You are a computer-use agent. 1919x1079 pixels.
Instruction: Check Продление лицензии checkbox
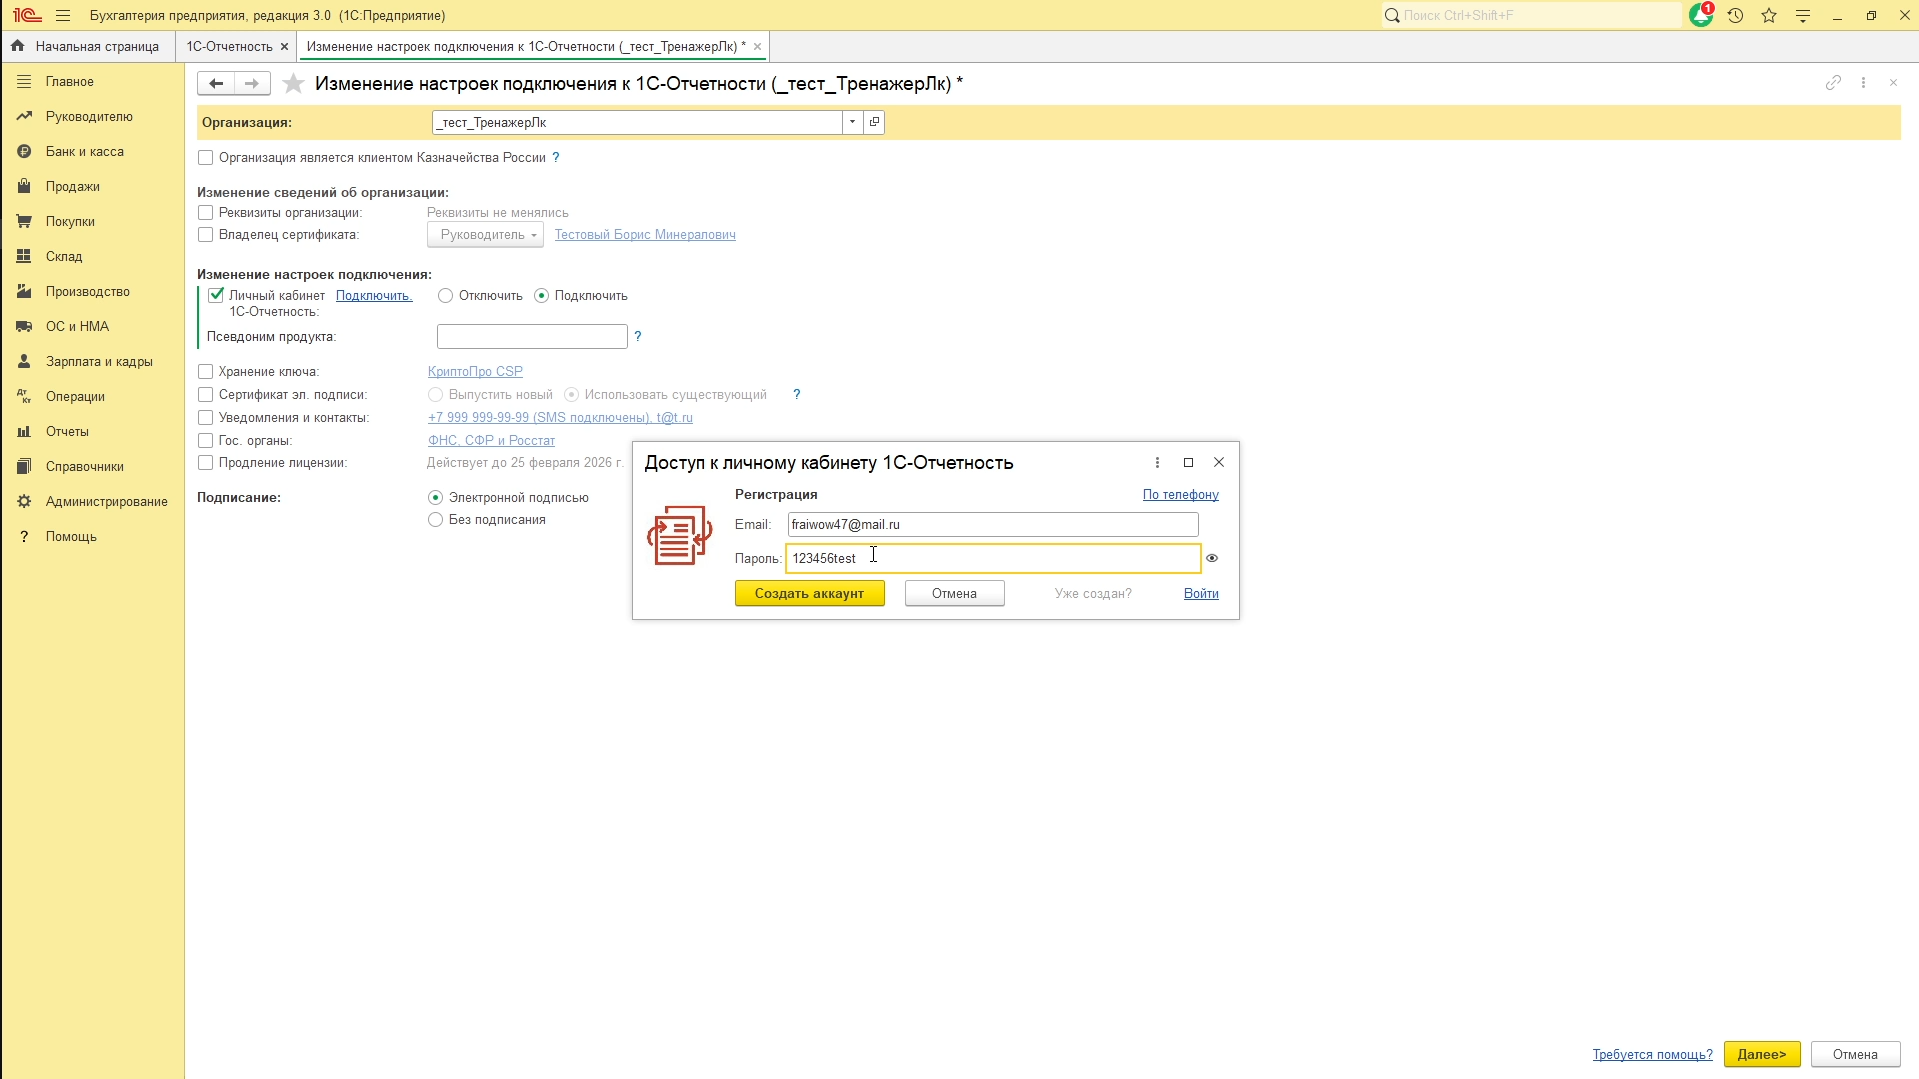click(x=205, y=462)
